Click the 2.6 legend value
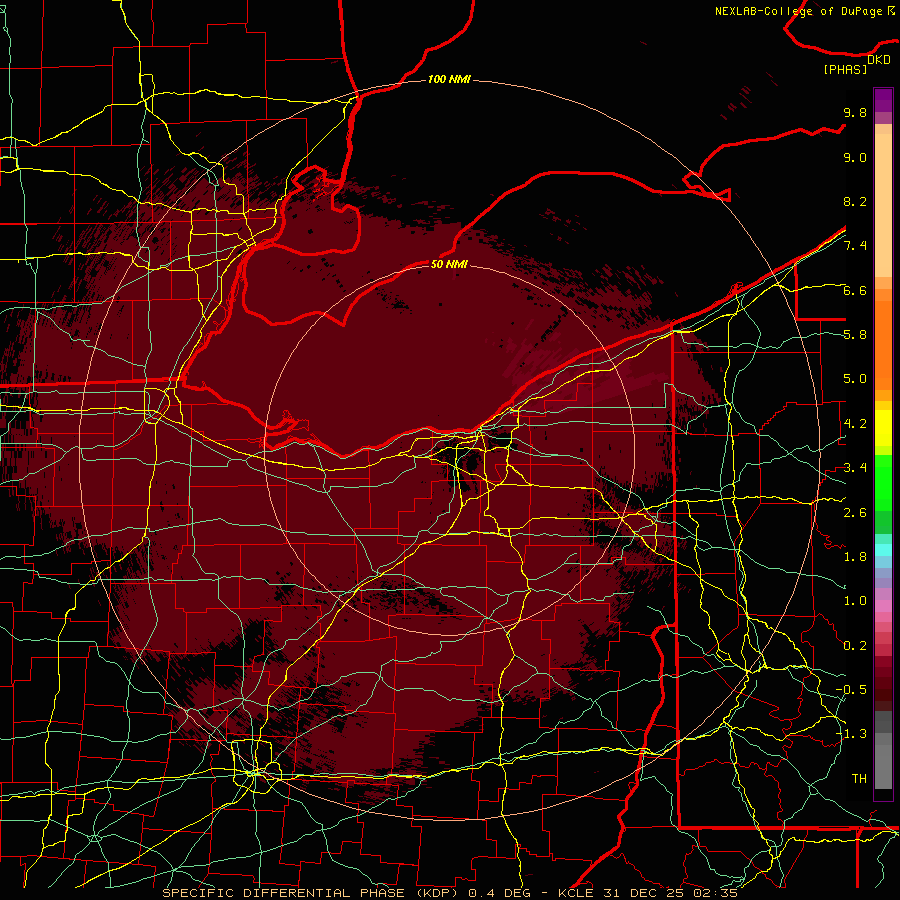Image resolution: width=900 pixels, height=900 pixels. pos(855,513)
